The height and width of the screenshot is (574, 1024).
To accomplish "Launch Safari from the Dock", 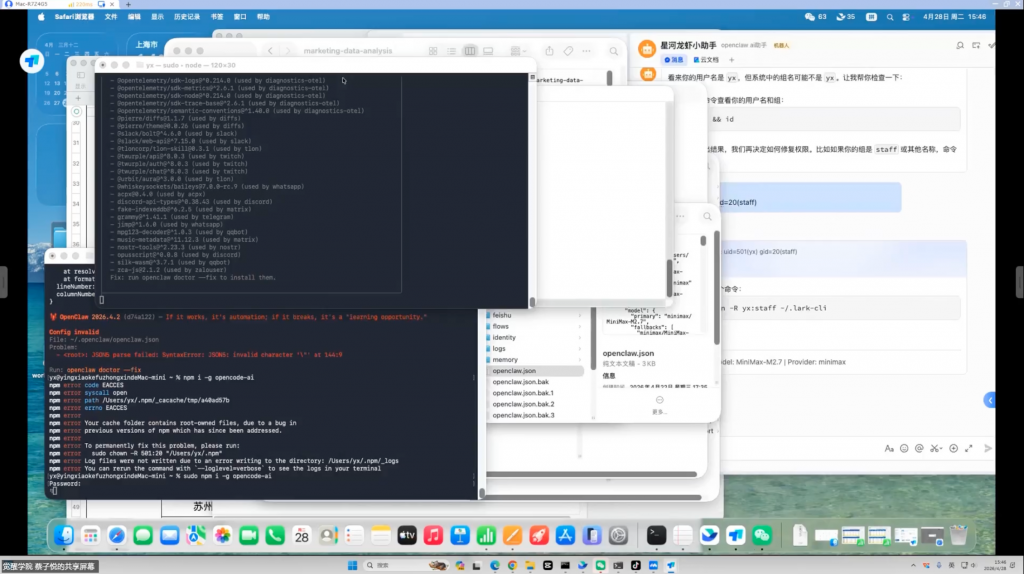I will (117, 535).
